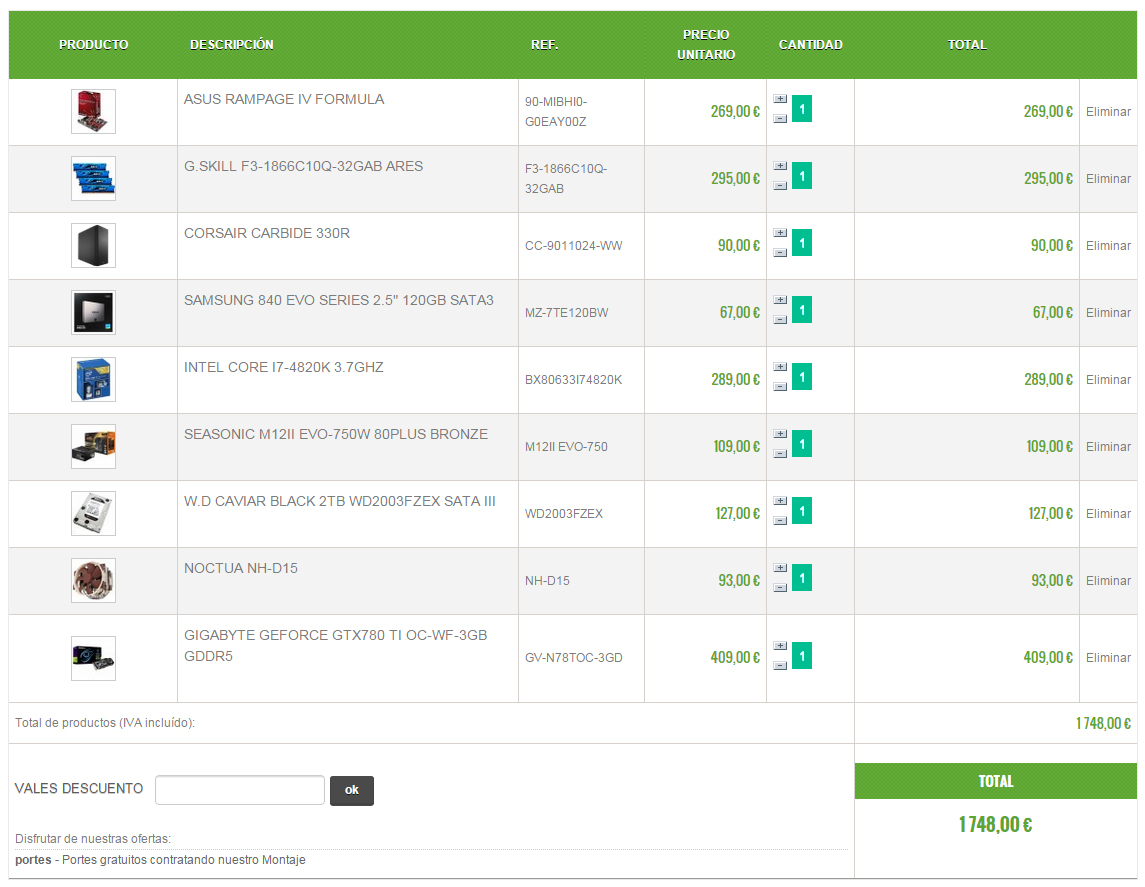The width and height of the screenshot is (1145, 887).
Task: Click the discount voucher input field
Action: [x=240, y=790]
